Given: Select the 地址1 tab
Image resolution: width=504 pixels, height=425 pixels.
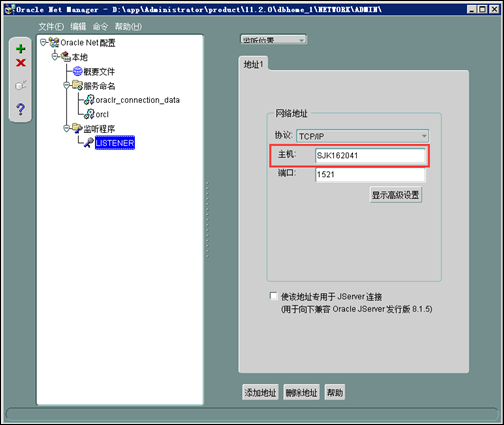Looking at the screenshot, I should (253, 64).
